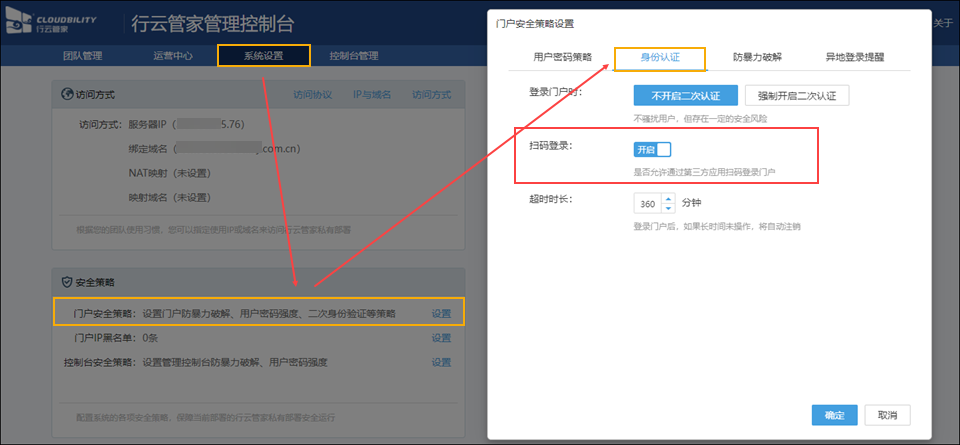Open 运营中心 navigation item
The width and height of the screenshot is (960, 445).
[173, 56]
